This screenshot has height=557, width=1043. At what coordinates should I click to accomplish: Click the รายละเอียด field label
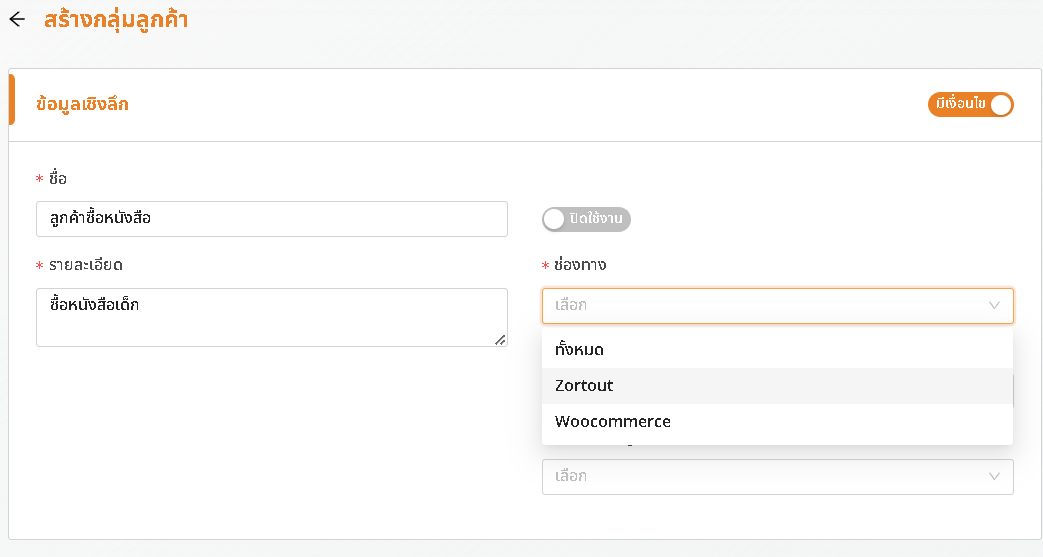click(86, 265)
